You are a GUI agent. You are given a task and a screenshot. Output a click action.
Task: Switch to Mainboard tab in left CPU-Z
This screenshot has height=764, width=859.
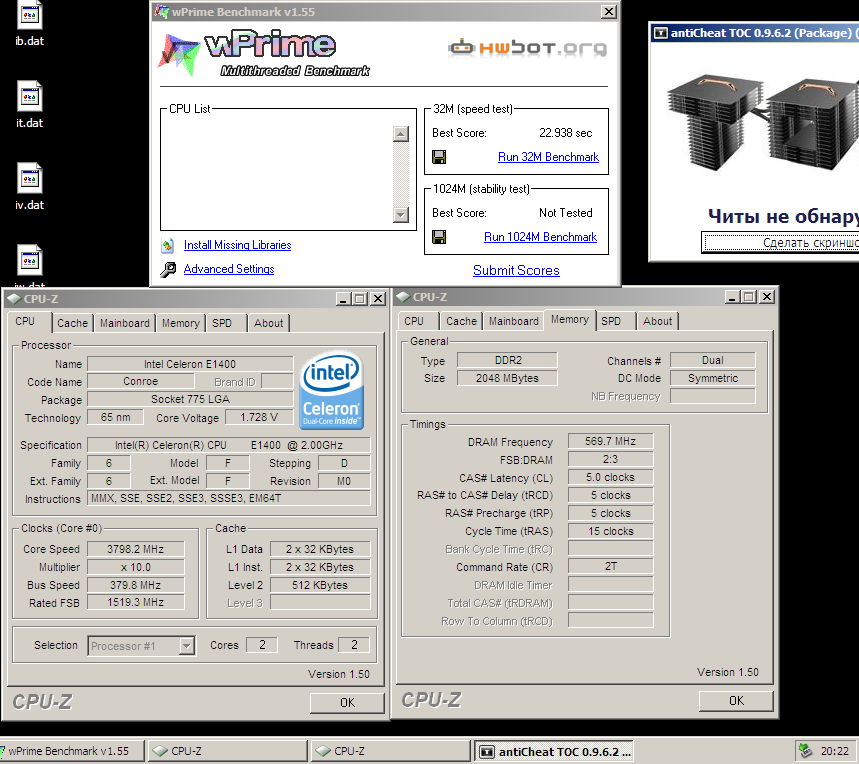124,323
